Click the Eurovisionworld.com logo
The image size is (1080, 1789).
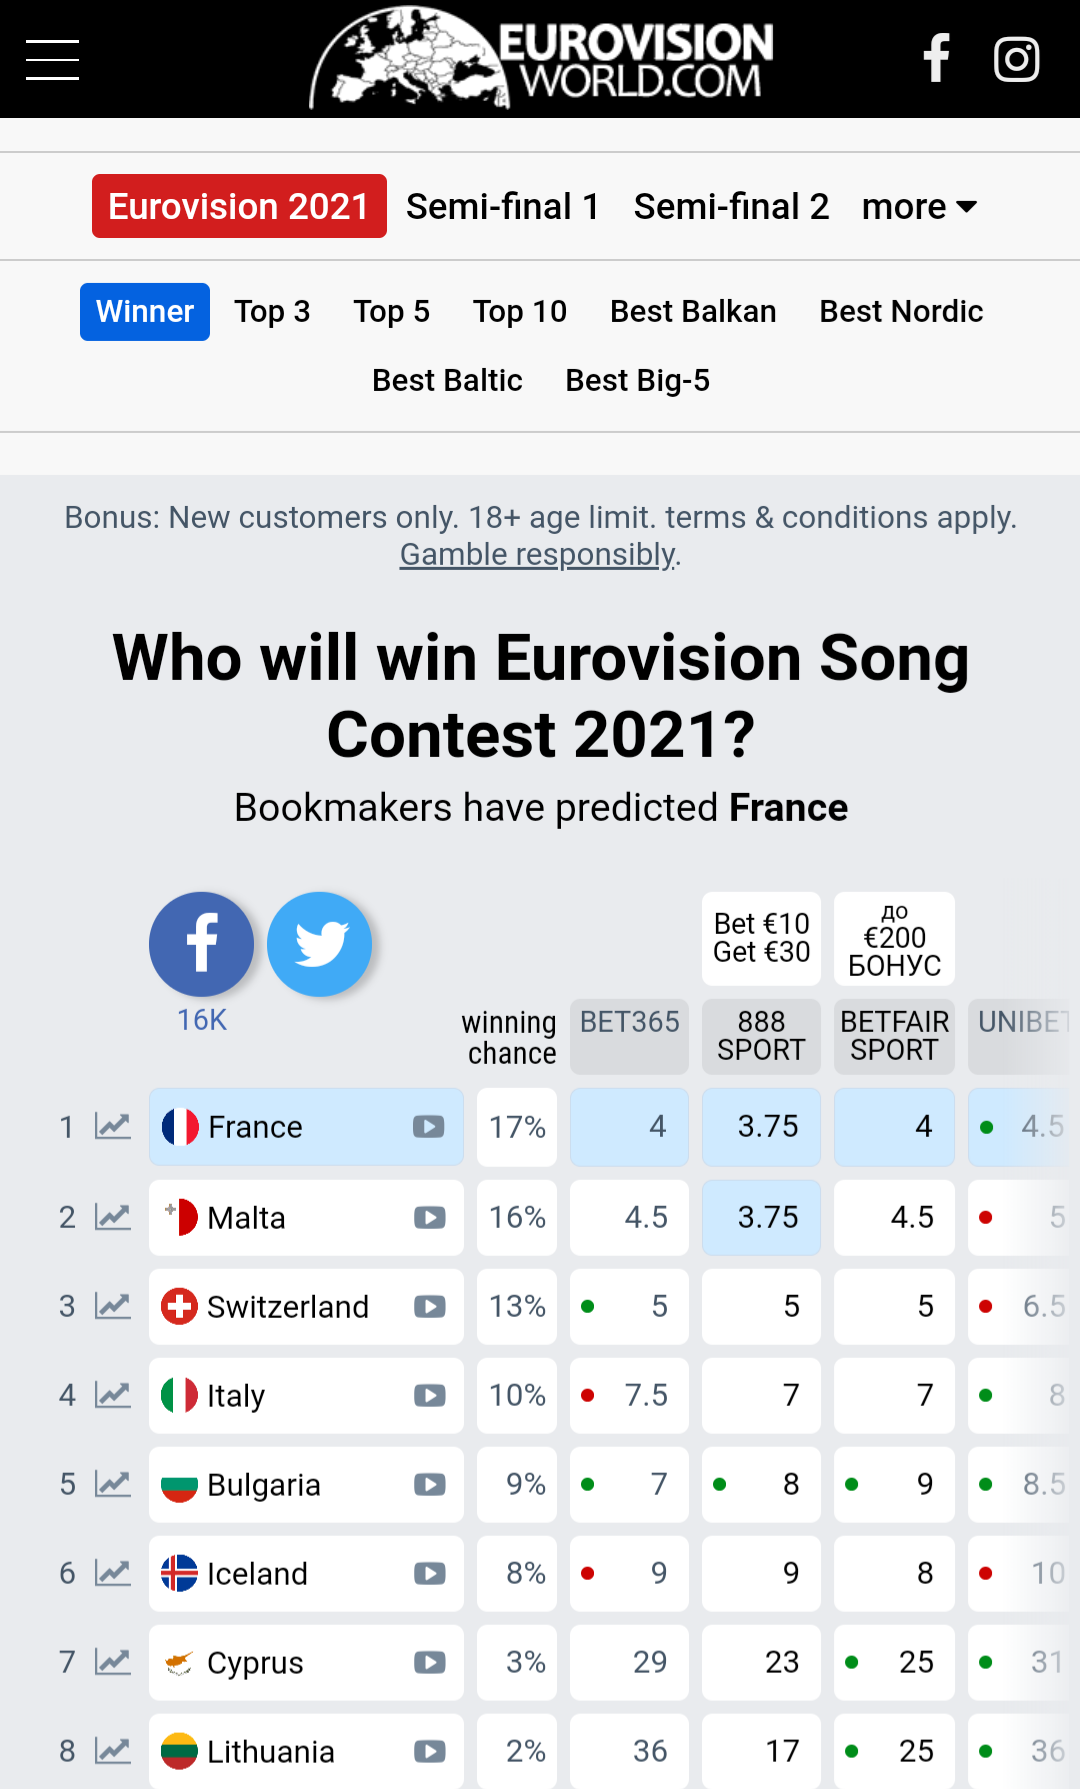[x=541, y=59]
